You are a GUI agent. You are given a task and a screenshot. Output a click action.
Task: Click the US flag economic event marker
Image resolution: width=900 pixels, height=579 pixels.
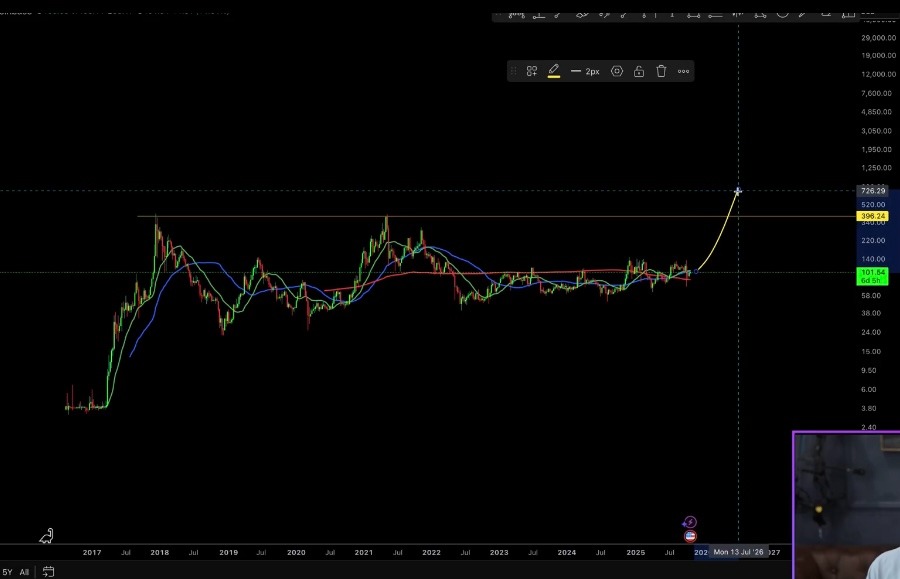click(x=689, y=536)
